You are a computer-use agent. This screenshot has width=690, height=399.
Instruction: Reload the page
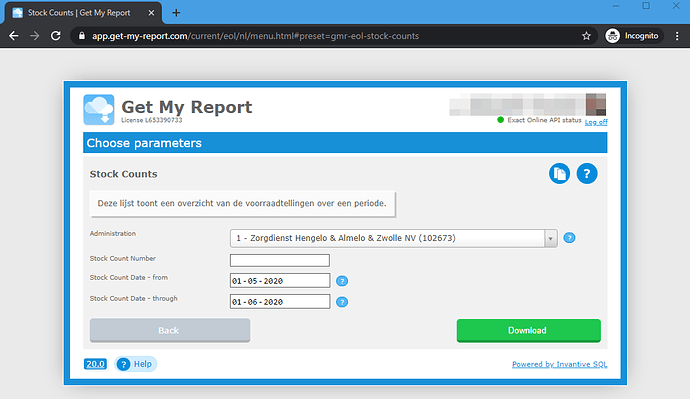[x=55, y=36]
